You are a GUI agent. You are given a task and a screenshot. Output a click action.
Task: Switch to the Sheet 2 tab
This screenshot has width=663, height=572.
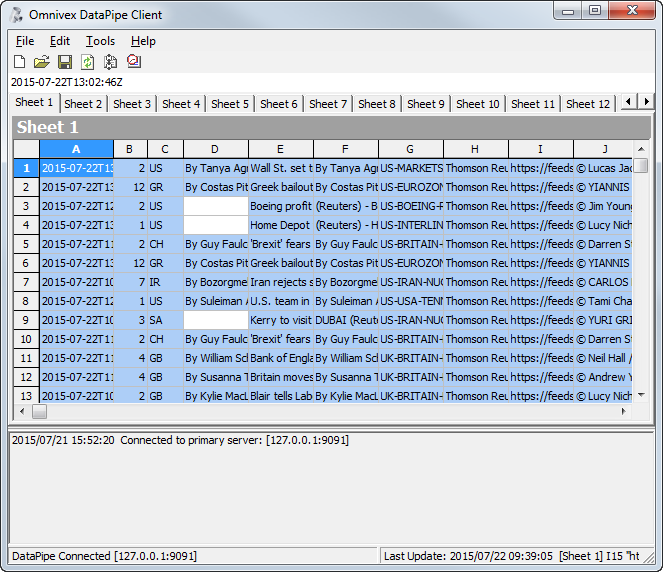click(83, 104)
